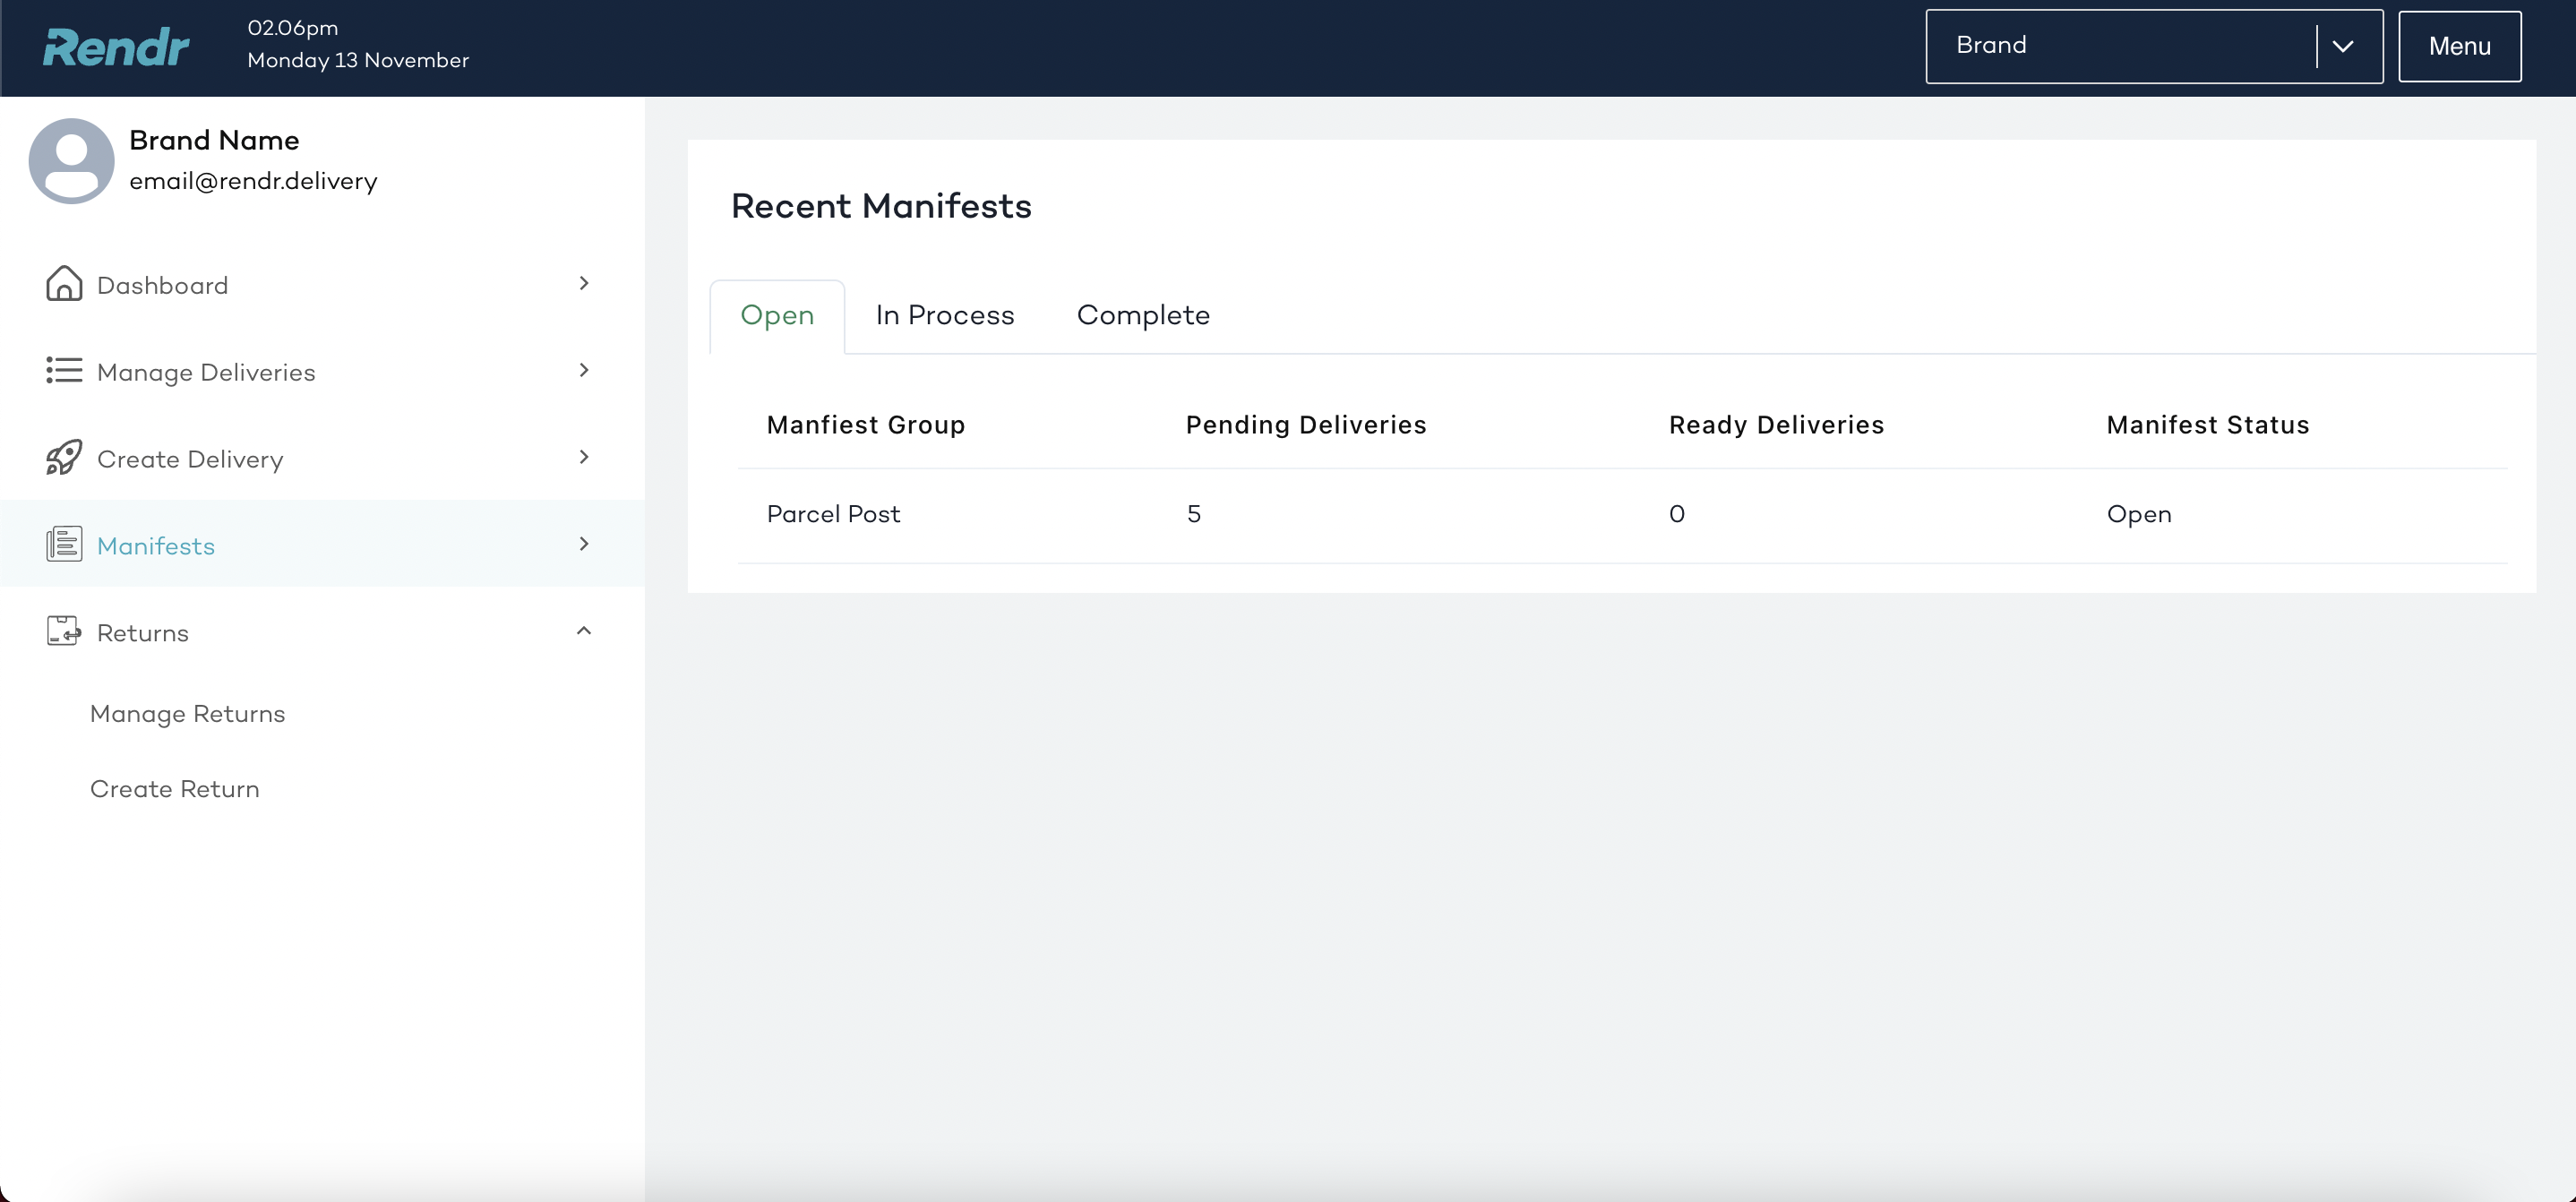
Task: Click the Rendr logo
Action: click(116, 47)
